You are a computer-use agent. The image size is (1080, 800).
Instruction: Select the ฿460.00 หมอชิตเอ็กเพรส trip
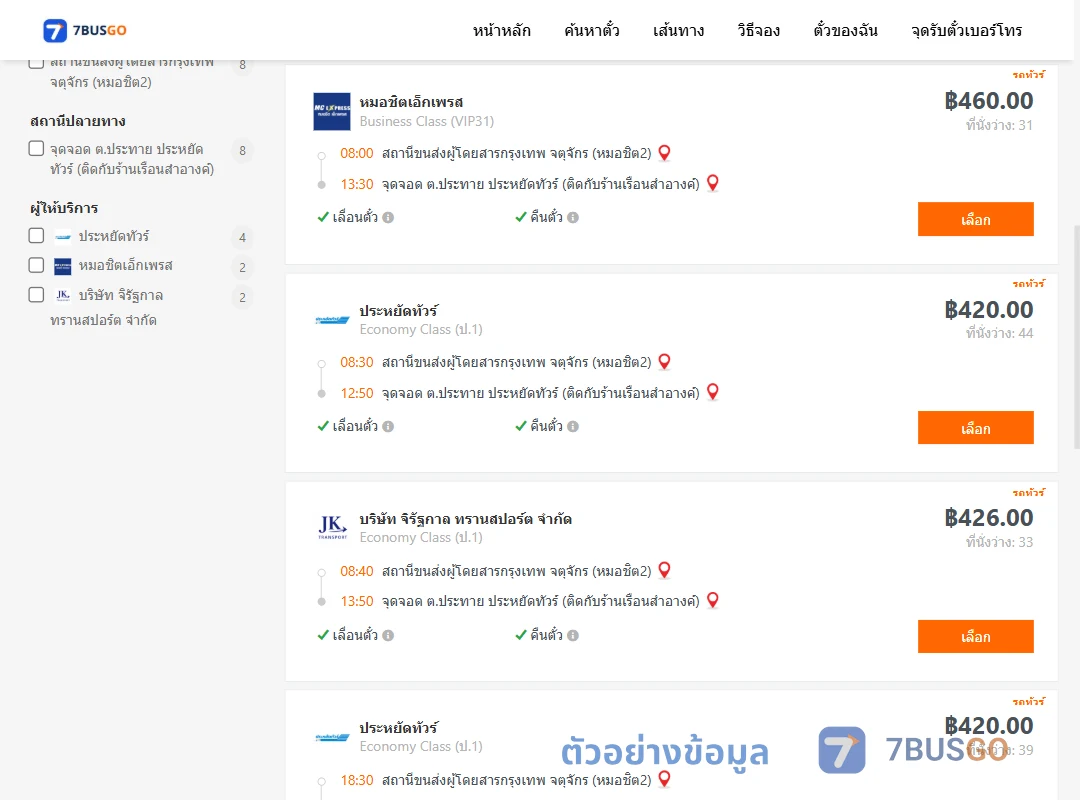point(975,219)
